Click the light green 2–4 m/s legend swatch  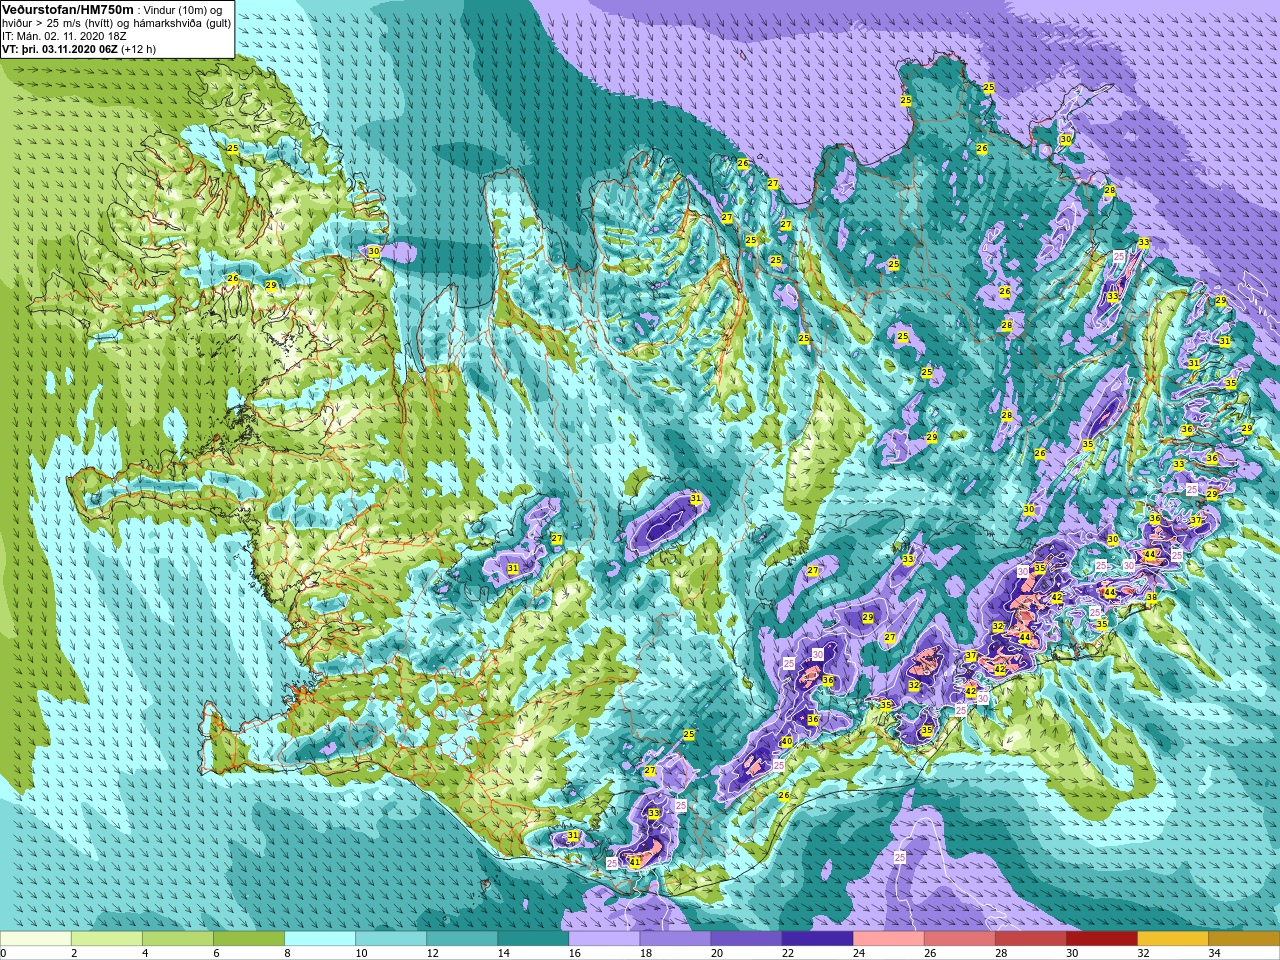107,938
